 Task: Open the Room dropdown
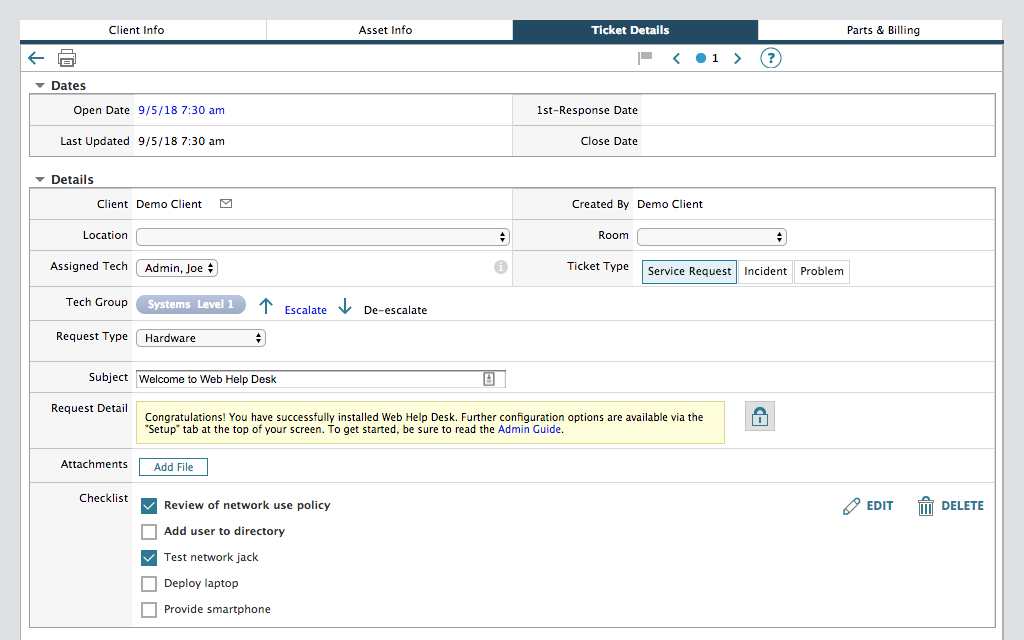point(711,236)
